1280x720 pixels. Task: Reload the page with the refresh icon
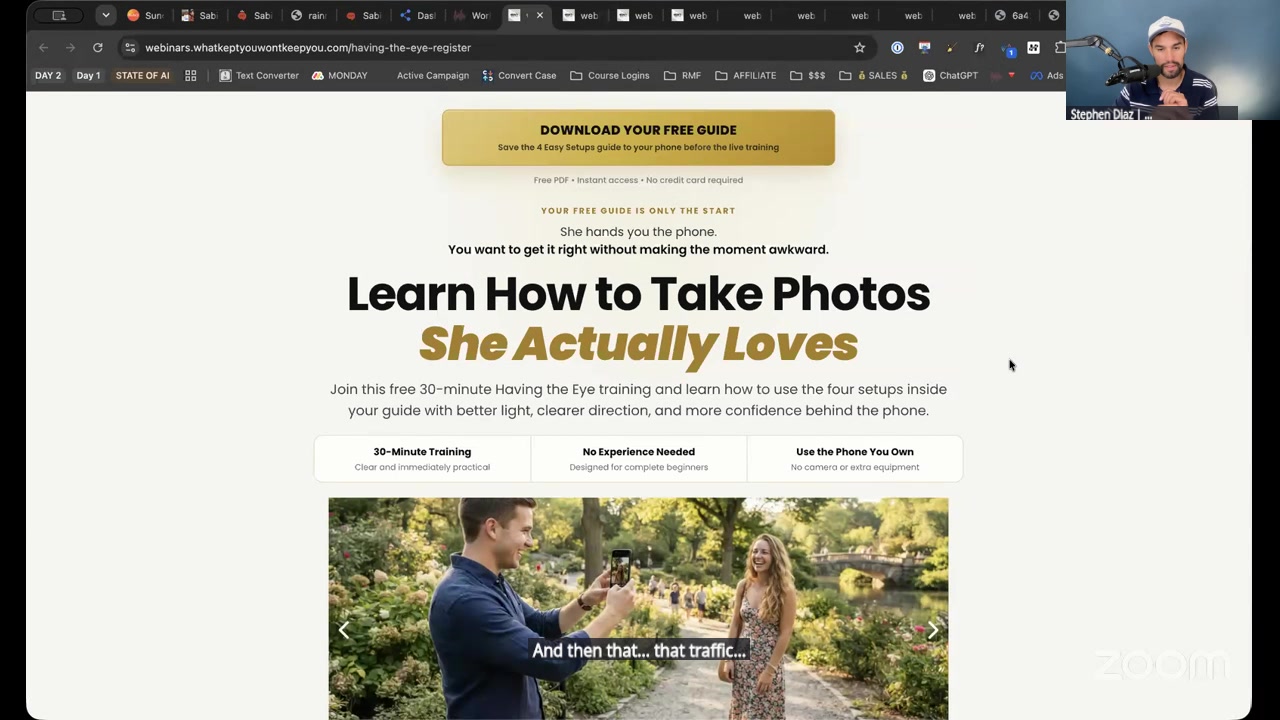tap(97, 47)
